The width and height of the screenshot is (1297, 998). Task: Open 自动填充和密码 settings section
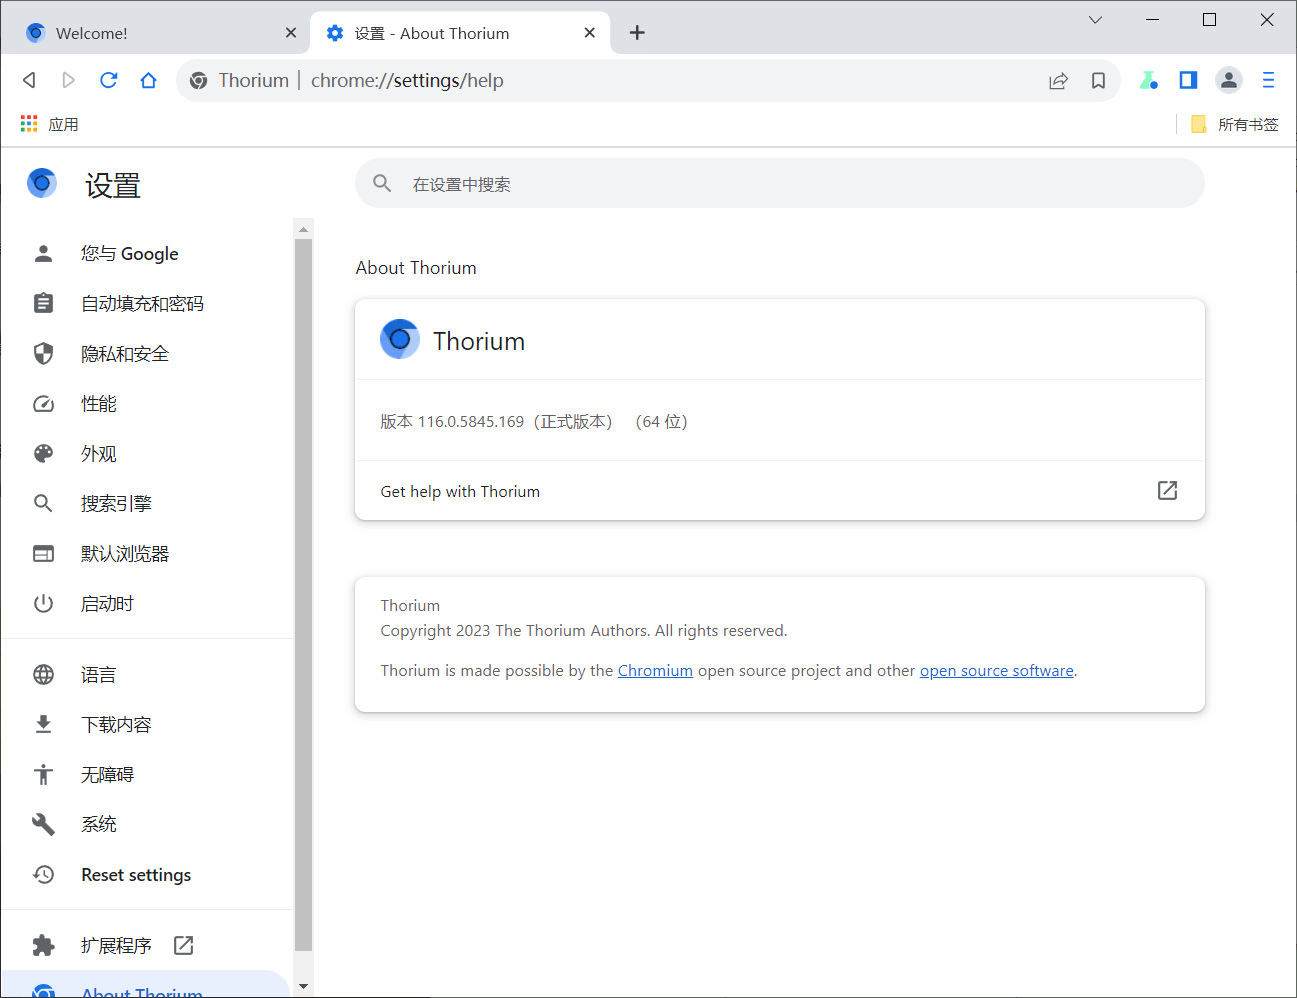click(146, 304)
